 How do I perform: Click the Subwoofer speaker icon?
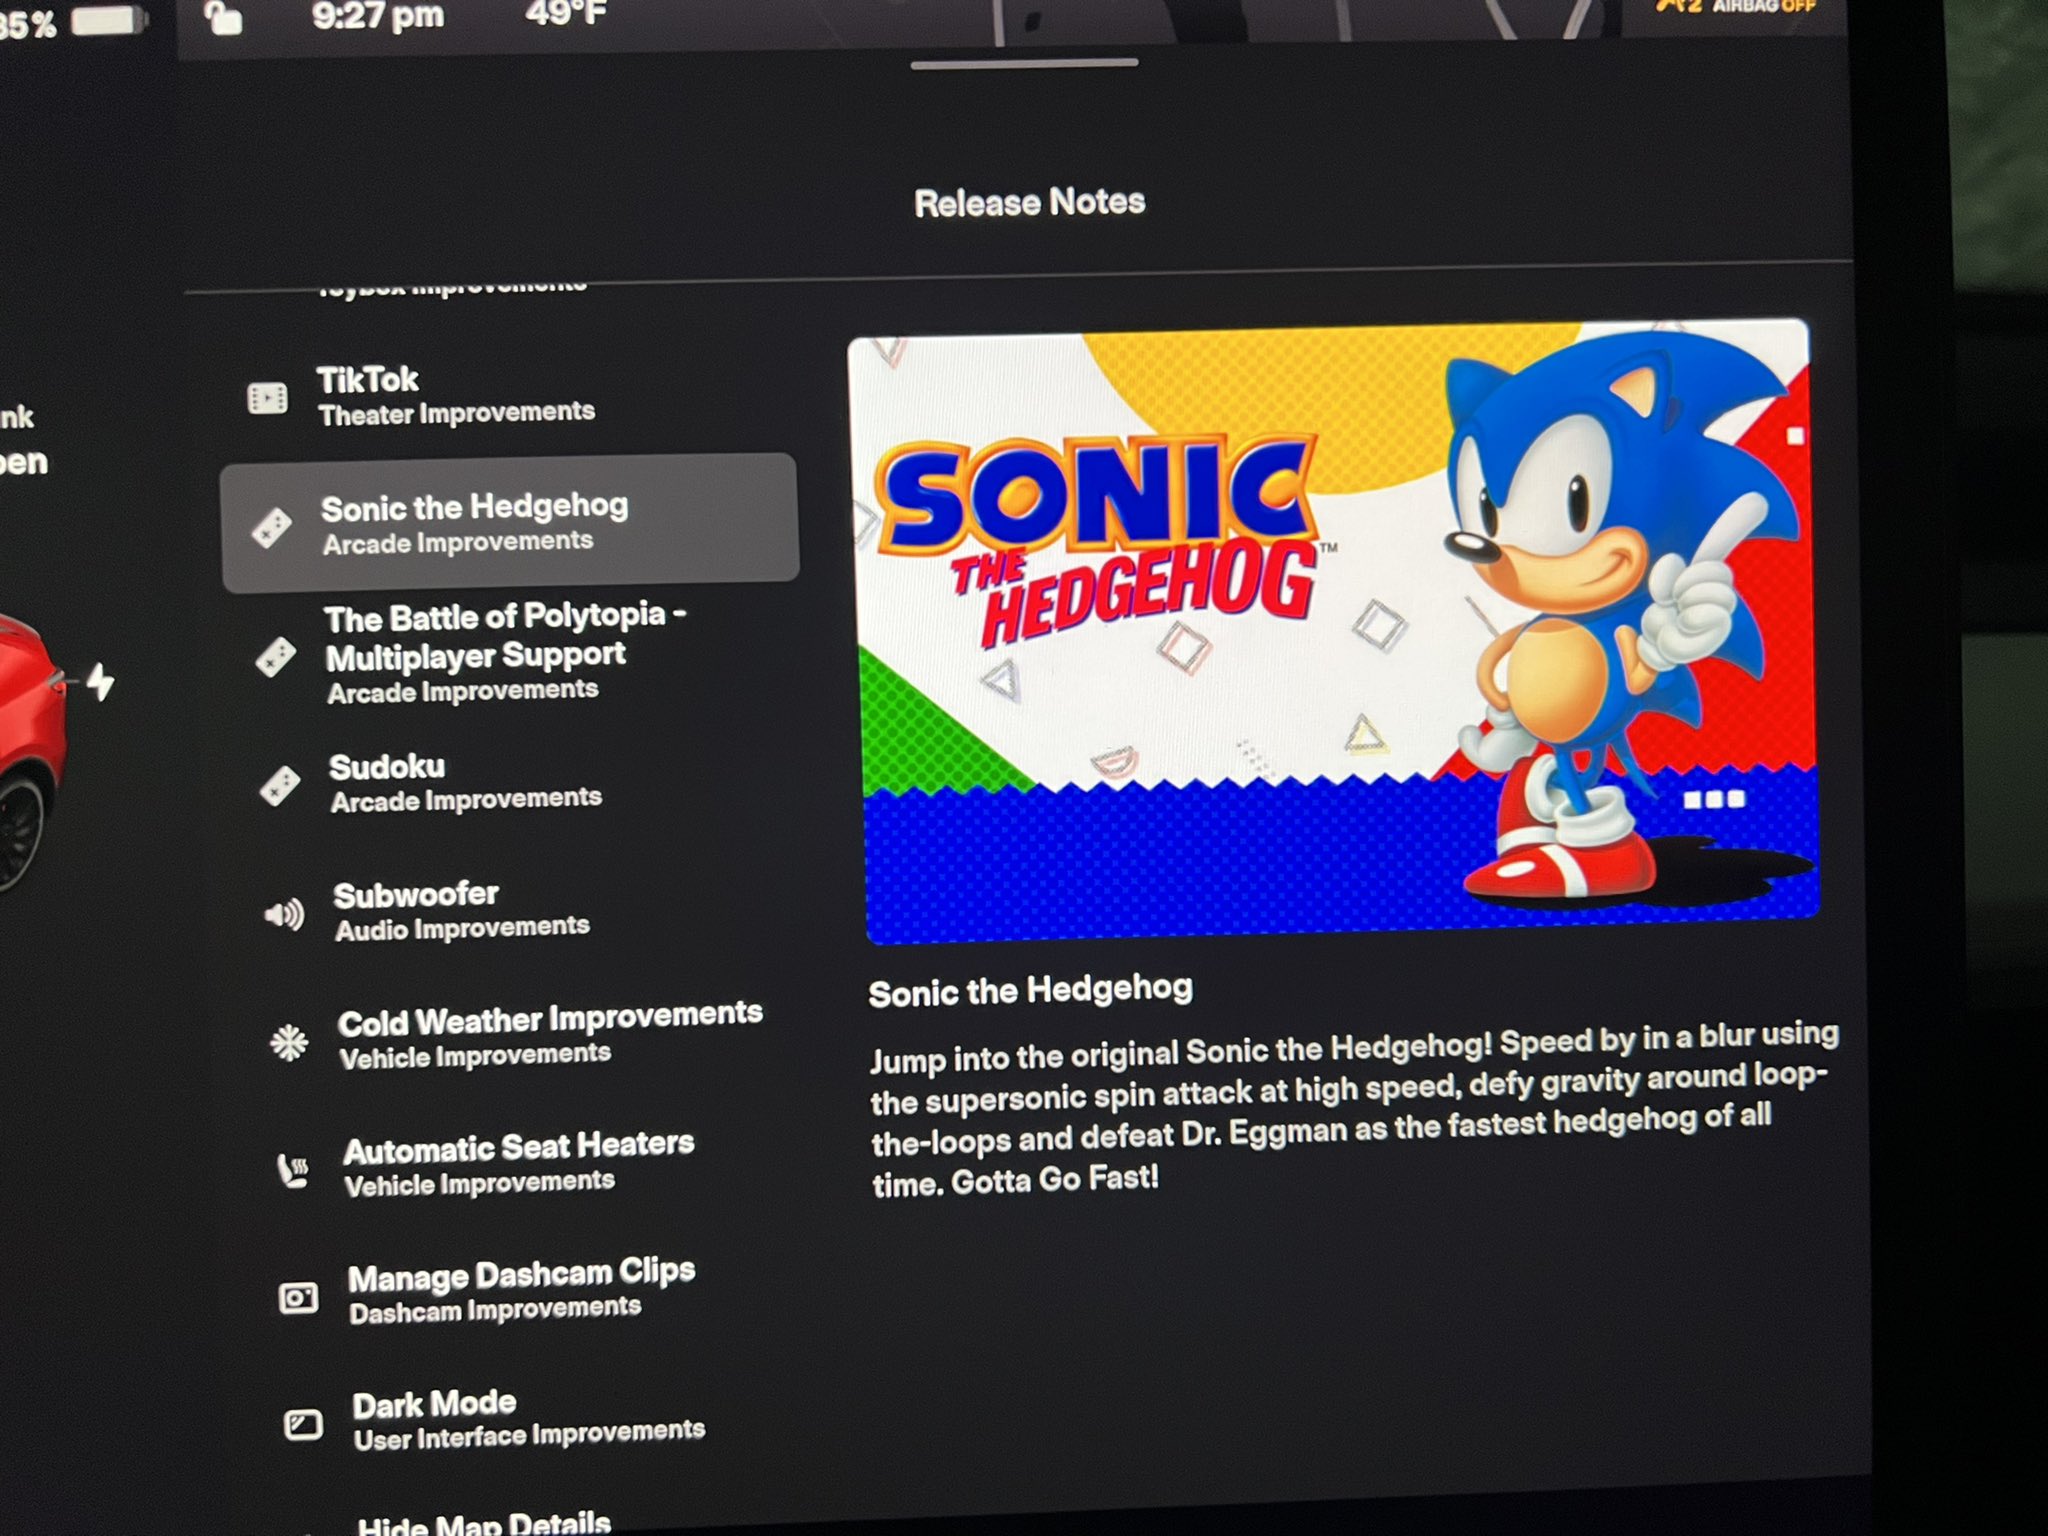(x=284, y=914)
